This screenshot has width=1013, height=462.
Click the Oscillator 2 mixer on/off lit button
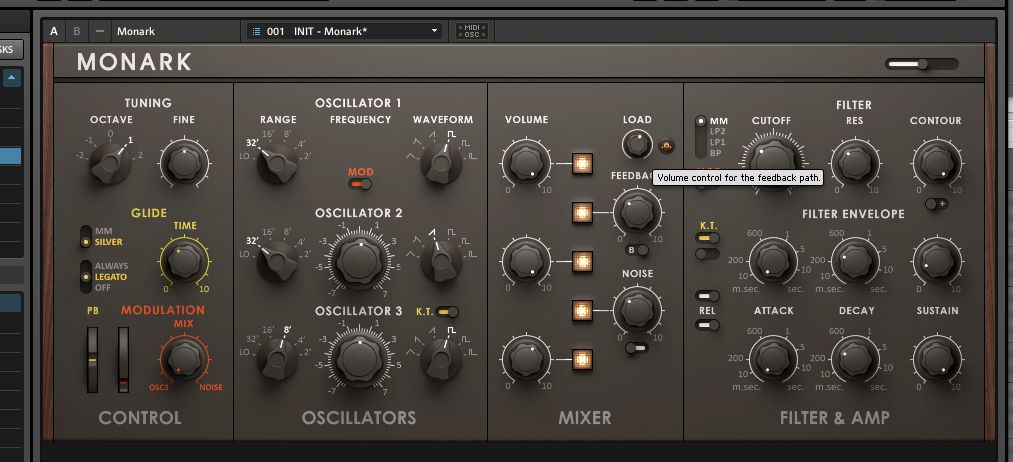click(x=581, y=262)
